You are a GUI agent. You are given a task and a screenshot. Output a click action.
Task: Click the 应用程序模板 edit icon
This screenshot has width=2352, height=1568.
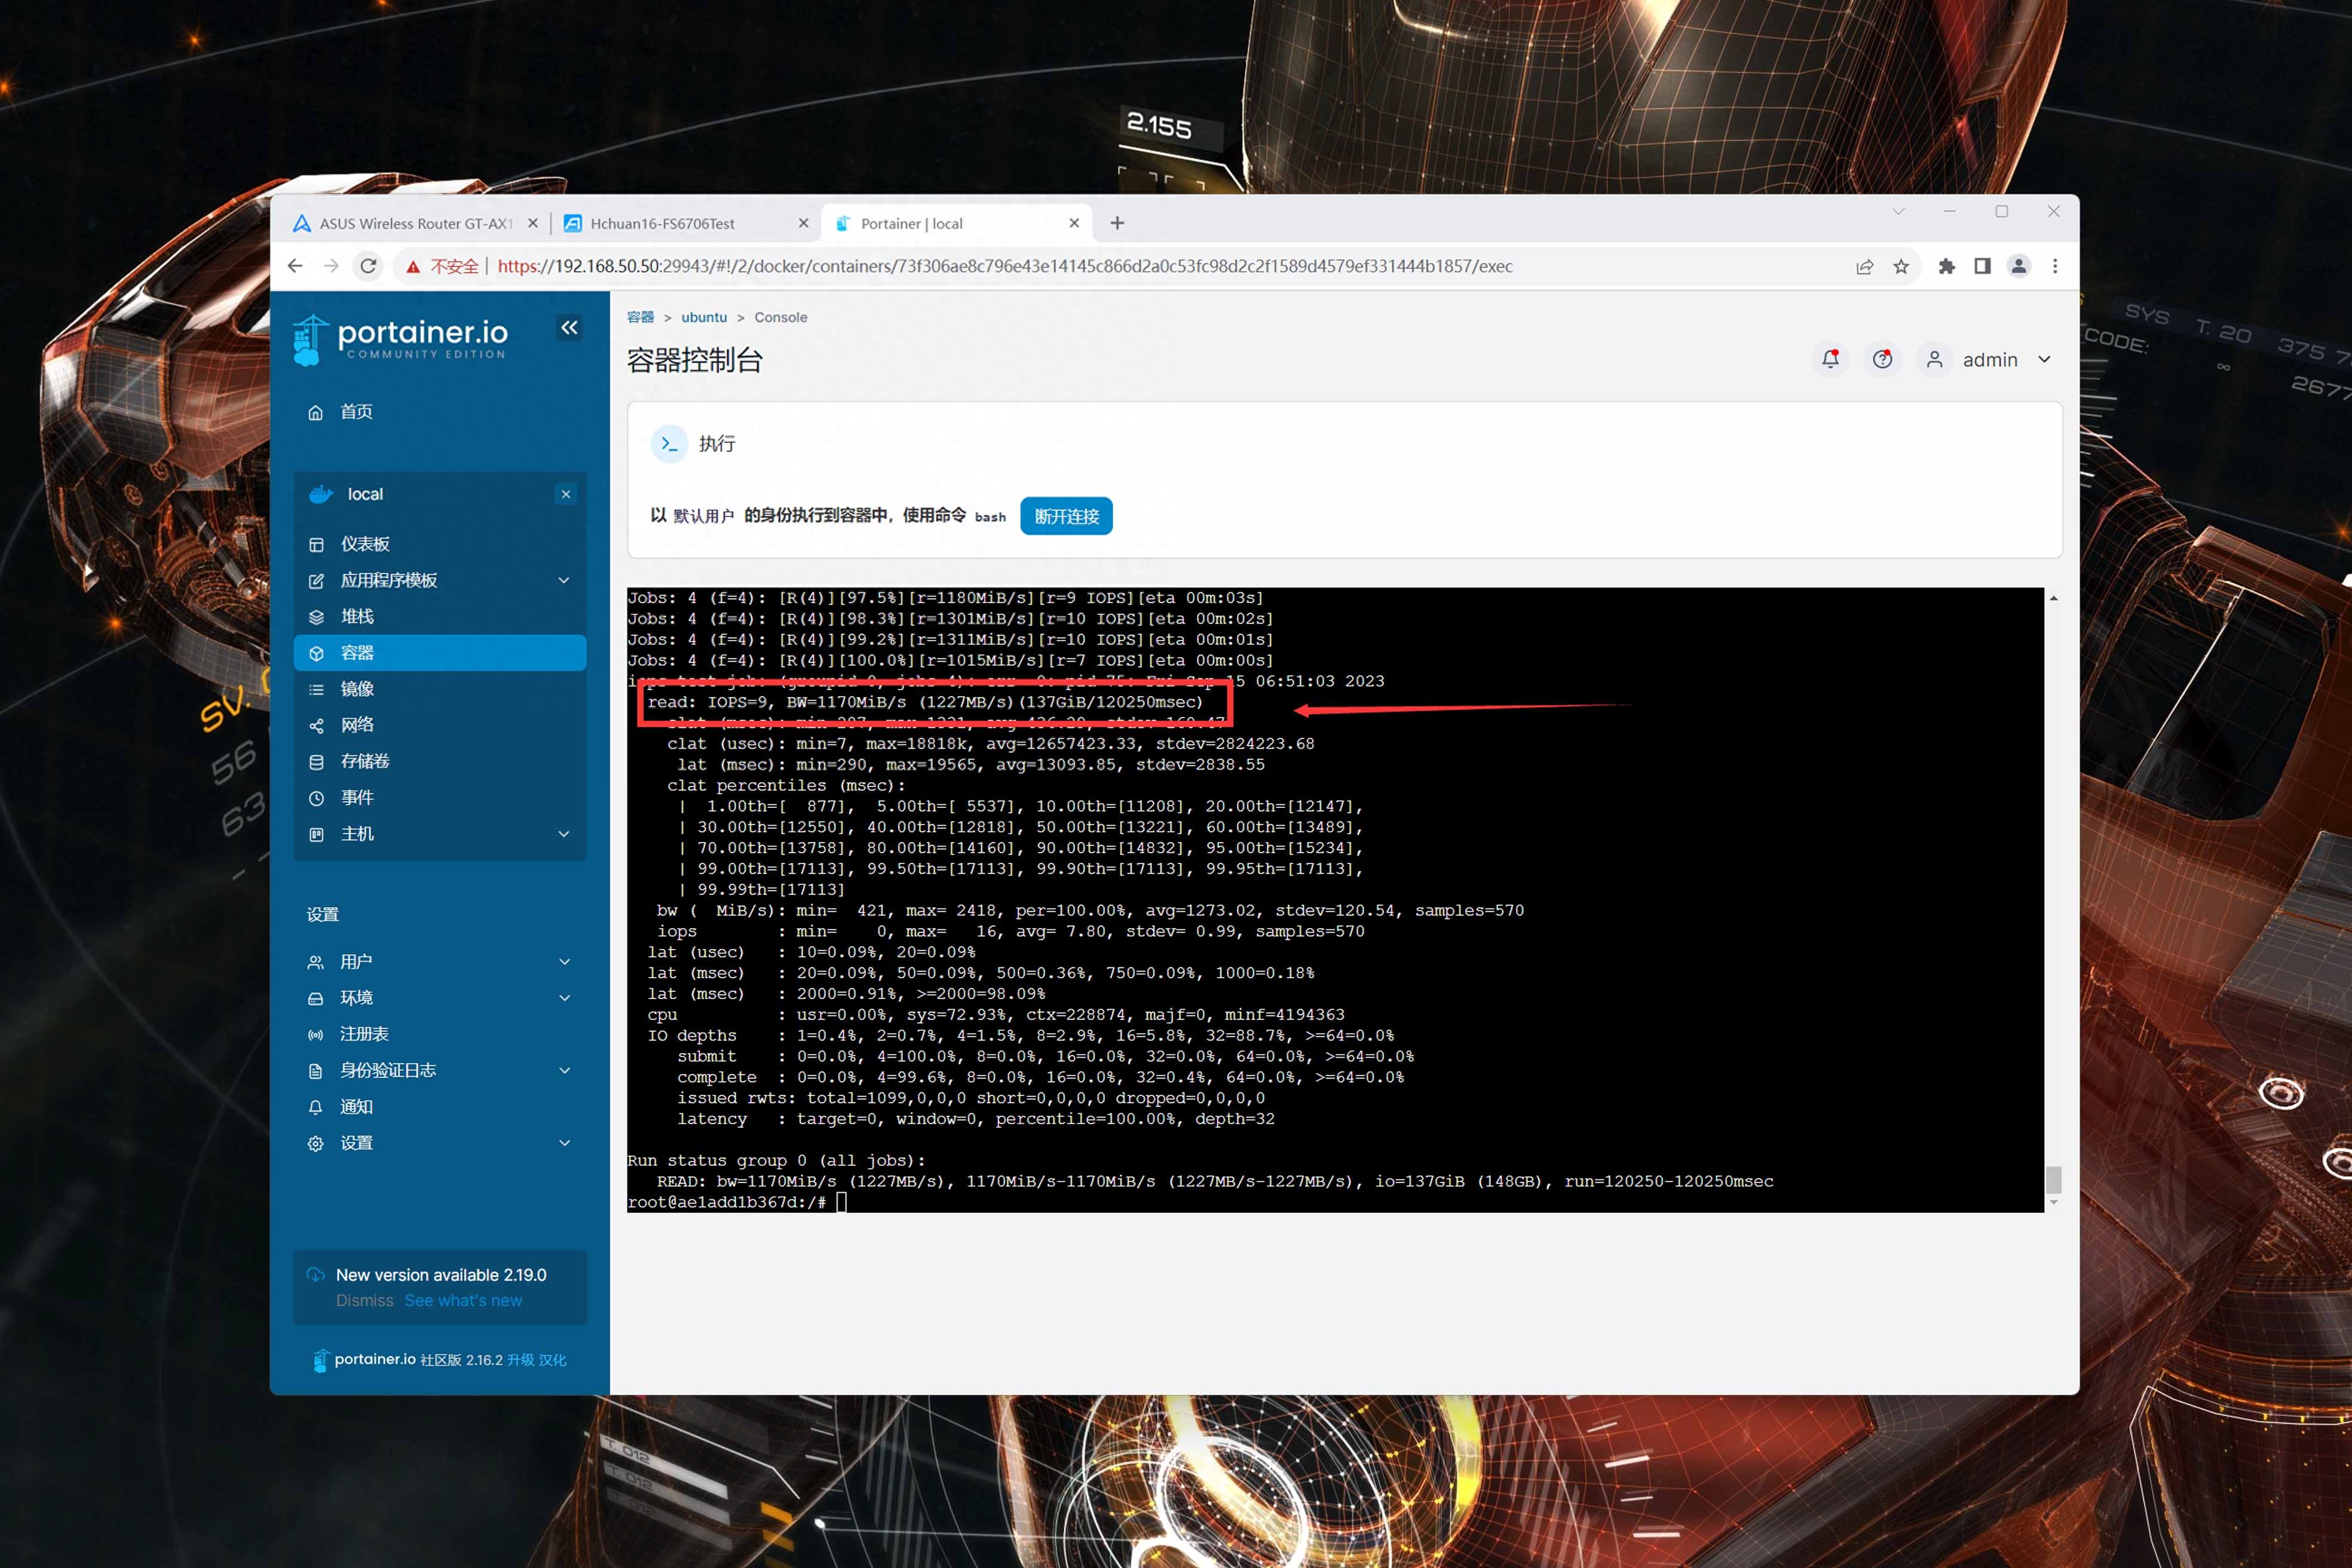(316, 581)
